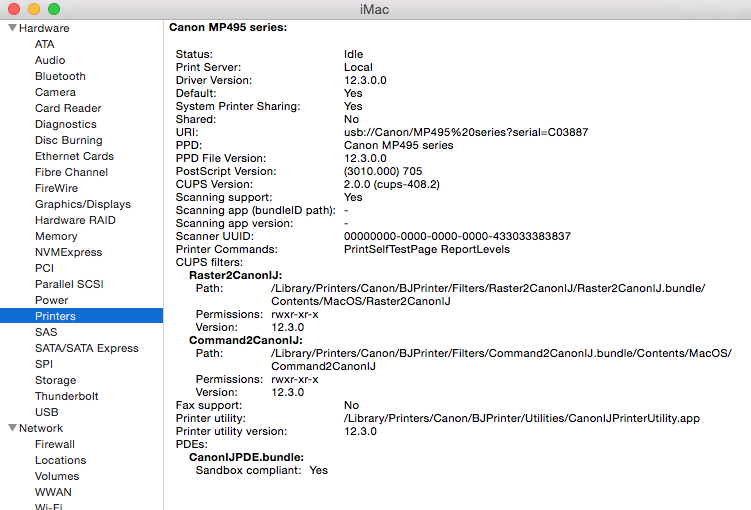Open FireWire in the sidebar
751x510 pixels.
[56, 188]
